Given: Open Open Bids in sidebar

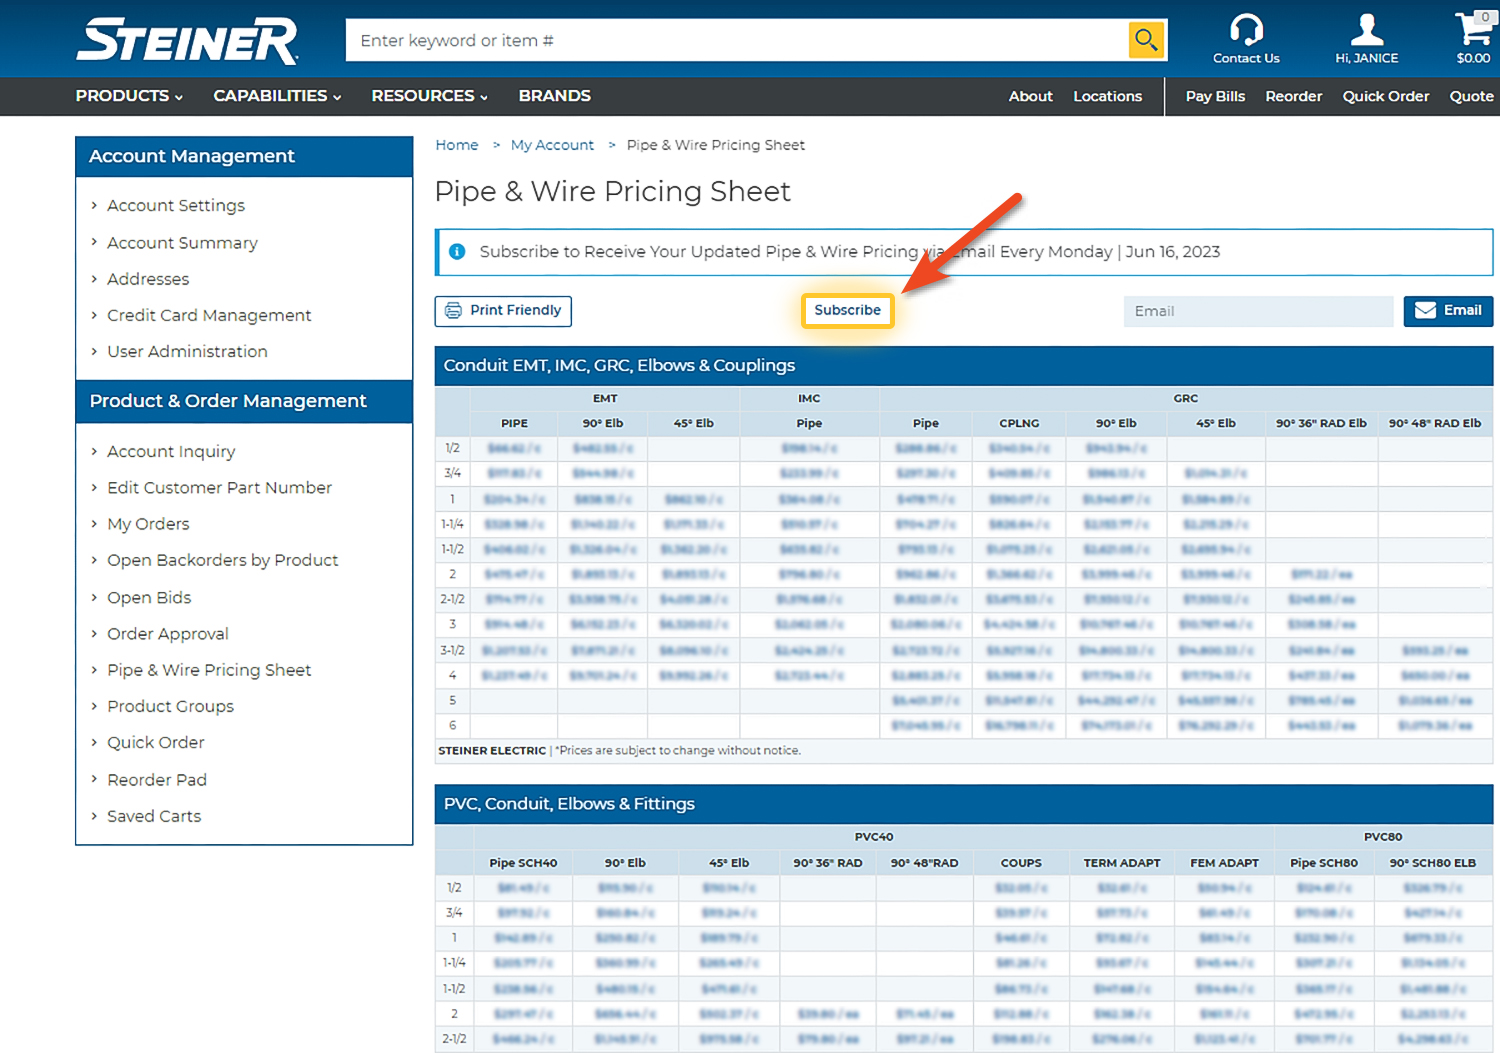Looking at the screenshot, I should click(149, 597).
